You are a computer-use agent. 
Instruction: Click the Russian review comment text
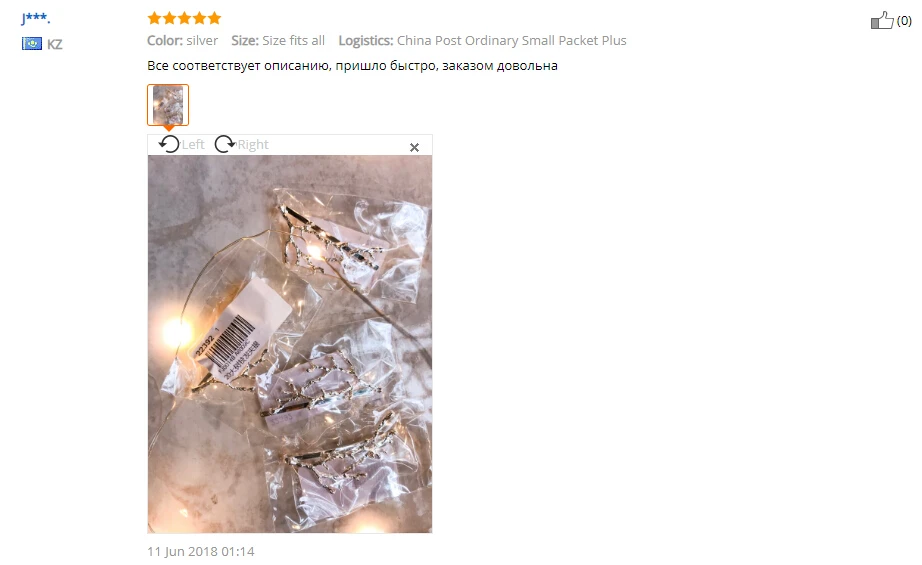(352, 65)
